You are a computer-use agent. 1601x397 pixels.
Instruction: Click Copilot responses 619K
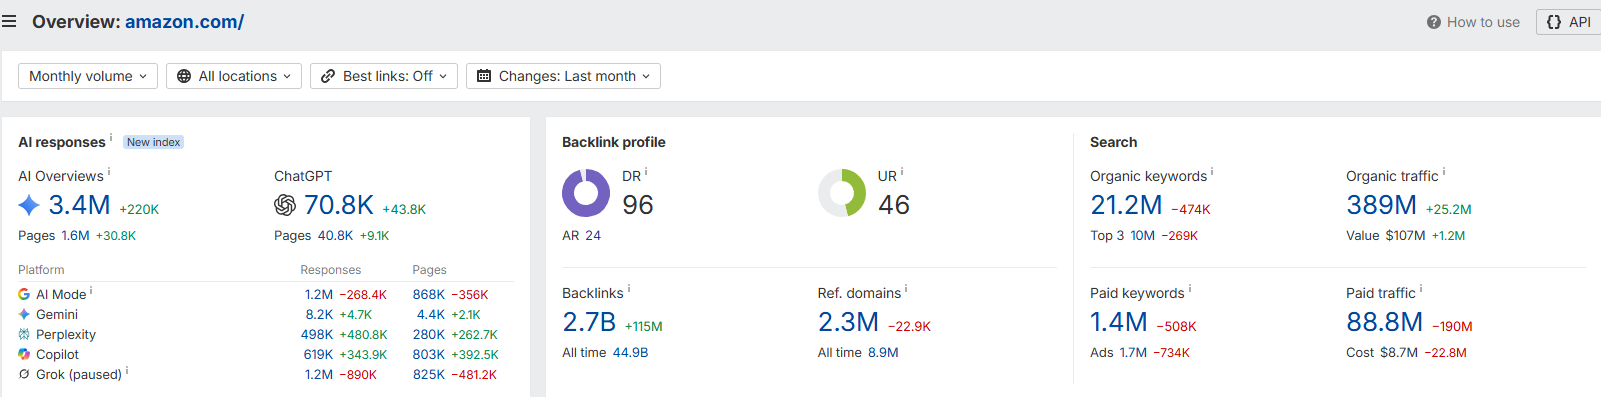(319, 355)
